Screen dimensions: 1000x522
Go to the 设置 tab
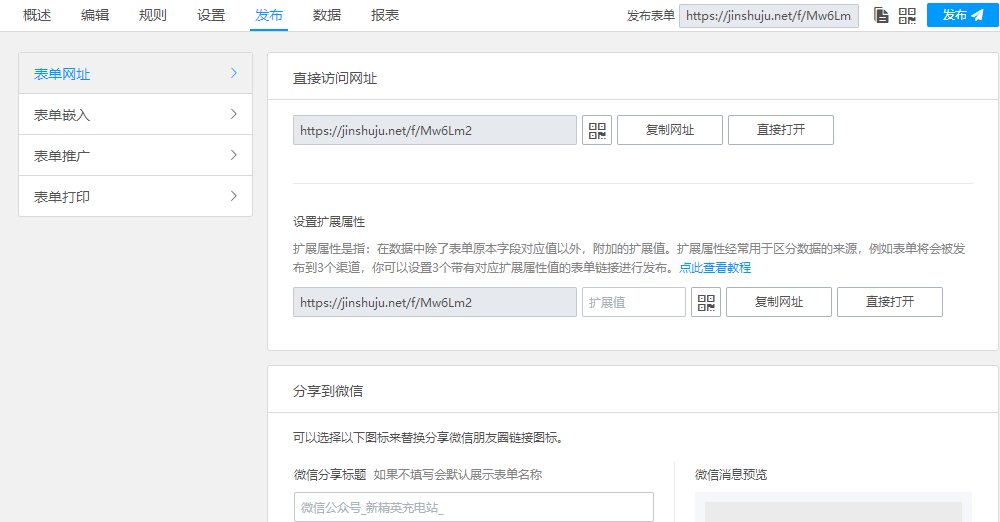coord(211,15)
